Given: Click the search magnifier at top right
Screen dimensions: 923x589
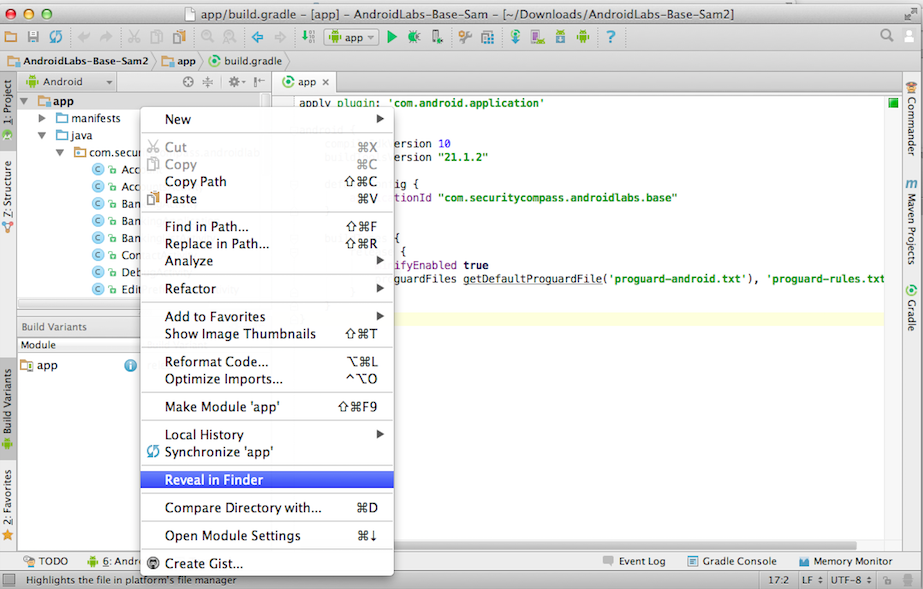Looking at the screenshot, I should (x=886, y=36).
